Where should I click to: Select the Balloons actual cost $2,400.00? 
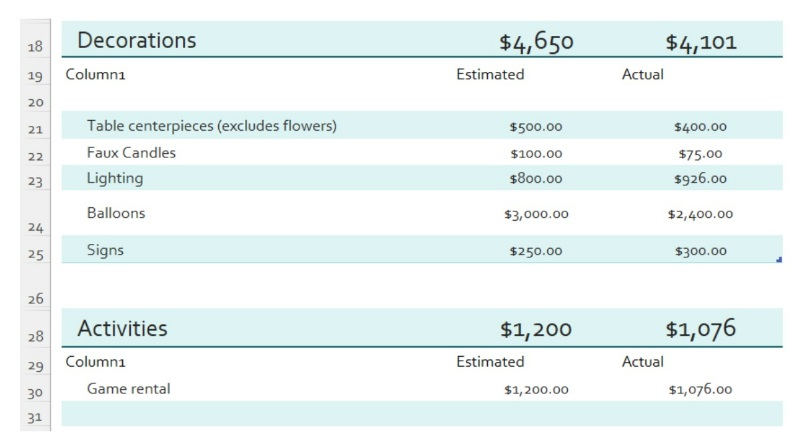click(700, 214)
